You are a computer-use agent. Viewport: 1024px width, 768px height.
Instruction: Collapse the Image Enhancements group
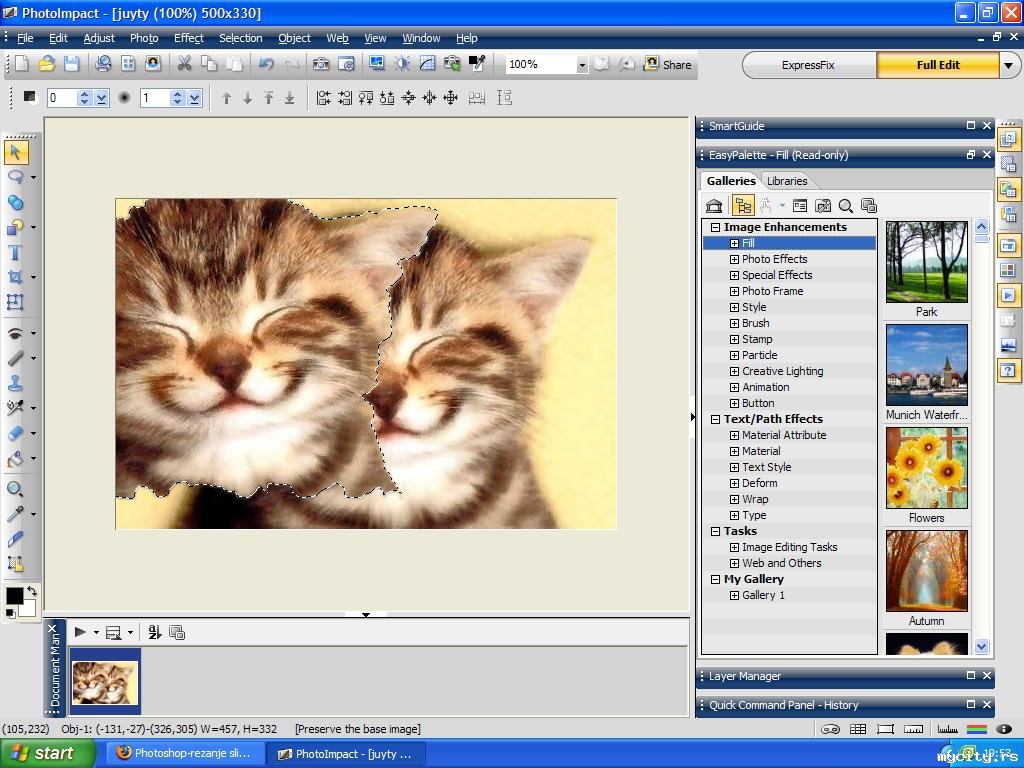point(715,227)
